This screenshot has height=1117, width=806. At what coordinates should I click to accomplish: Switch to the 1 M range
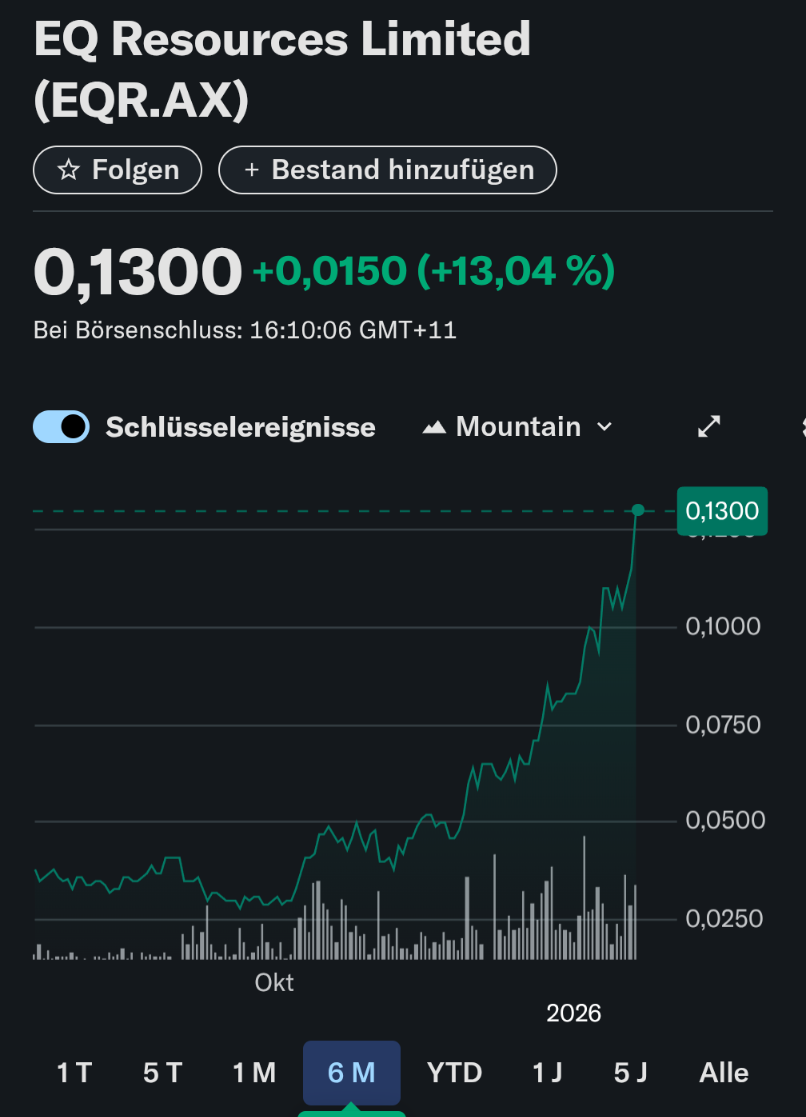click(x=253, y=1073)
